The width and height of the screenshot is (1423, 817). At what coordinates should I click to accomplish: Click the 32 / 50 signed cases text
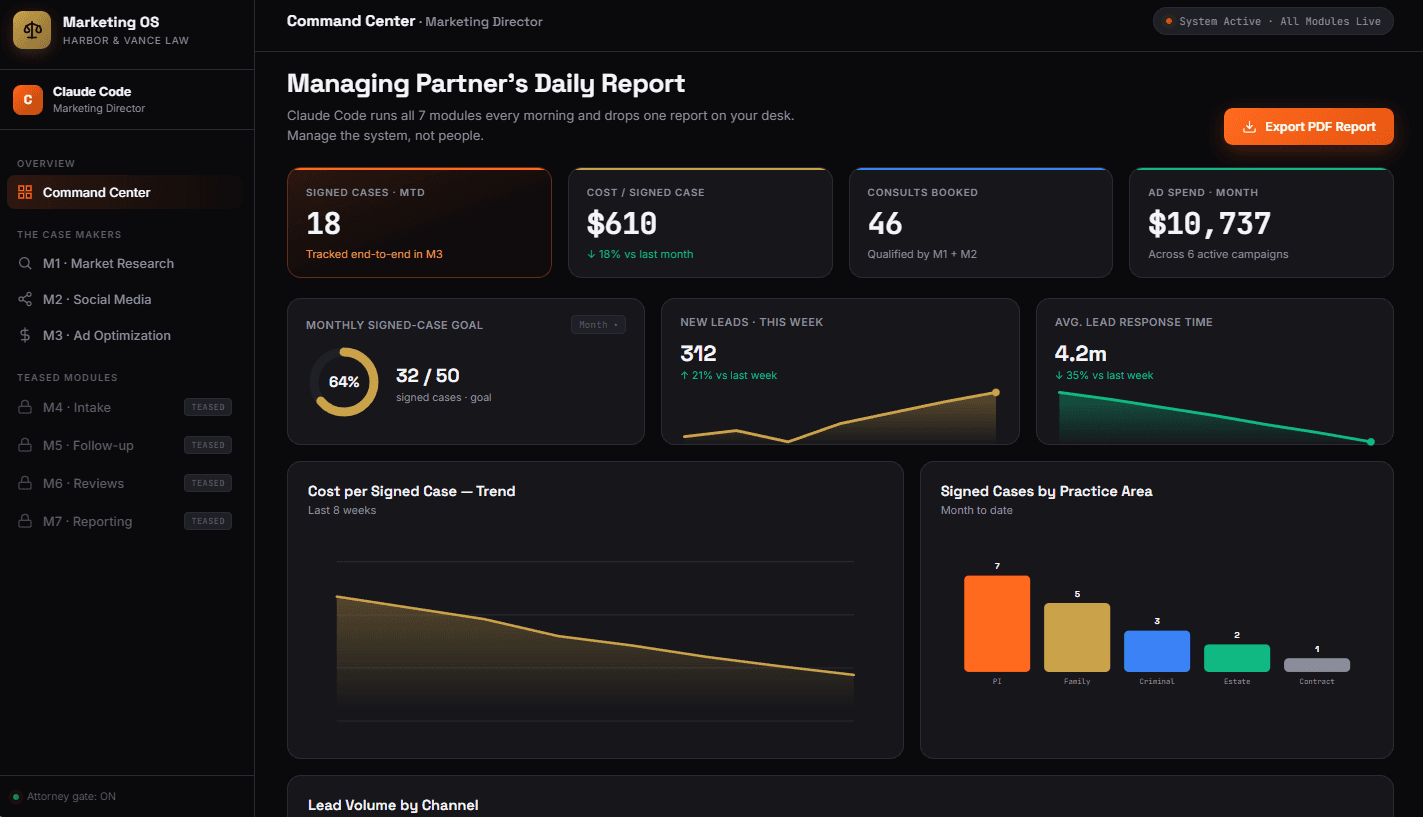428,376
